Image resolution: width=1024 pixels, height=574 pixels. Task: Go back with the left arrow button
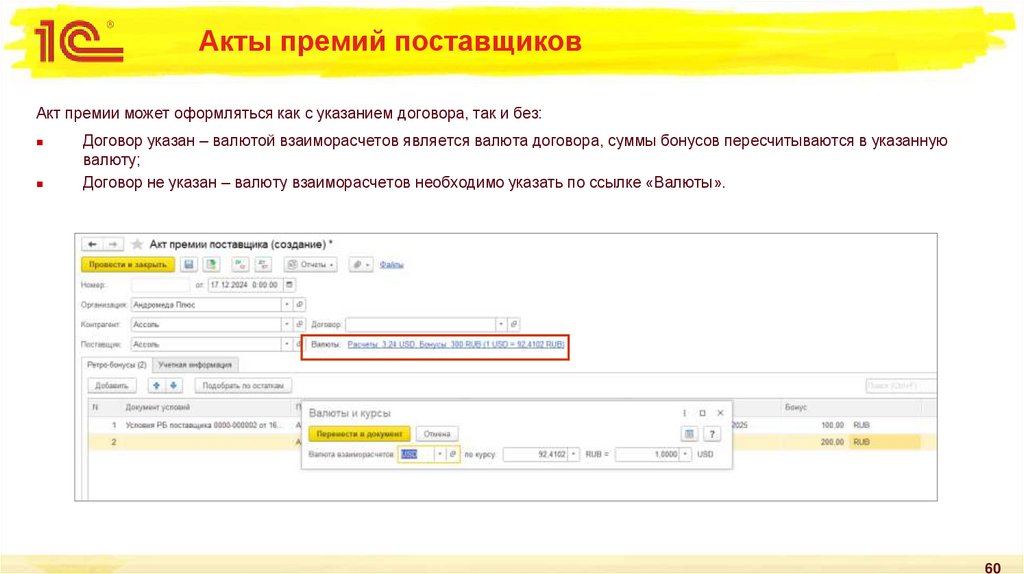(x=92, y=244)
